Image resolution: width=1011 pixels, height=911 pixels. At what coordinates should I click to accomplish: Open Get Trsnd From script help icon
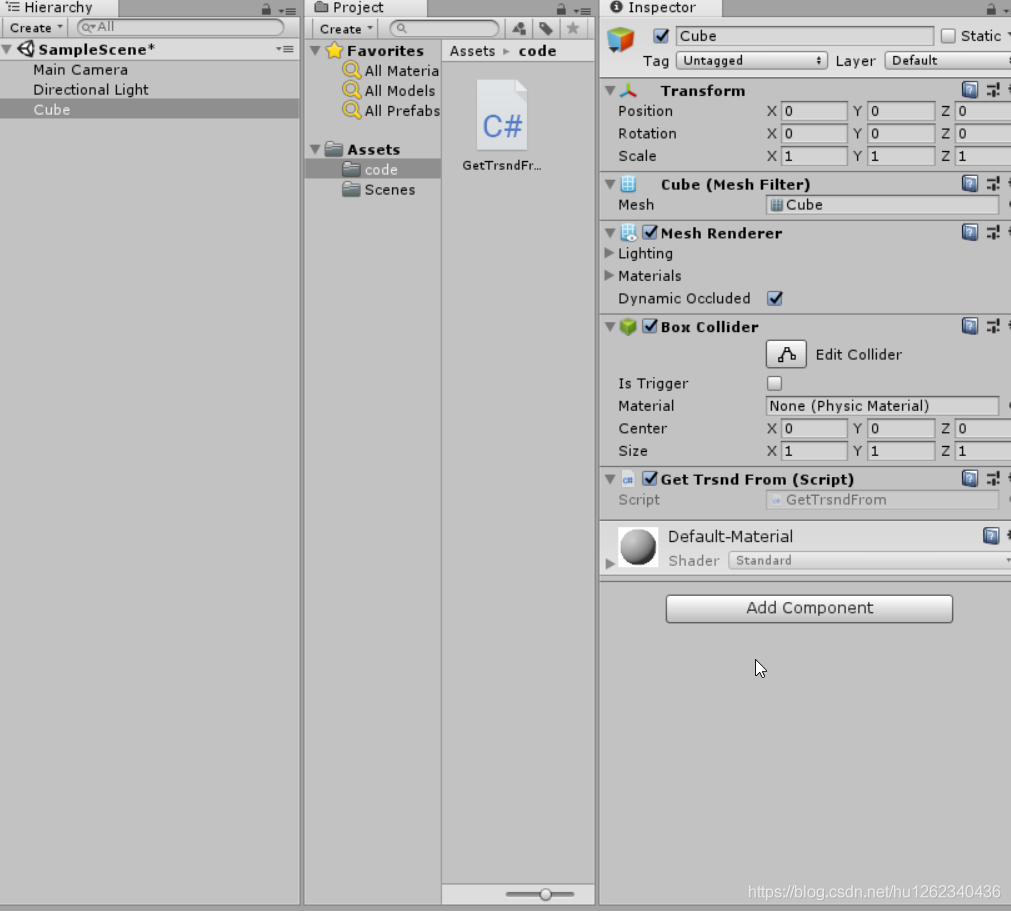coord(970,478)
